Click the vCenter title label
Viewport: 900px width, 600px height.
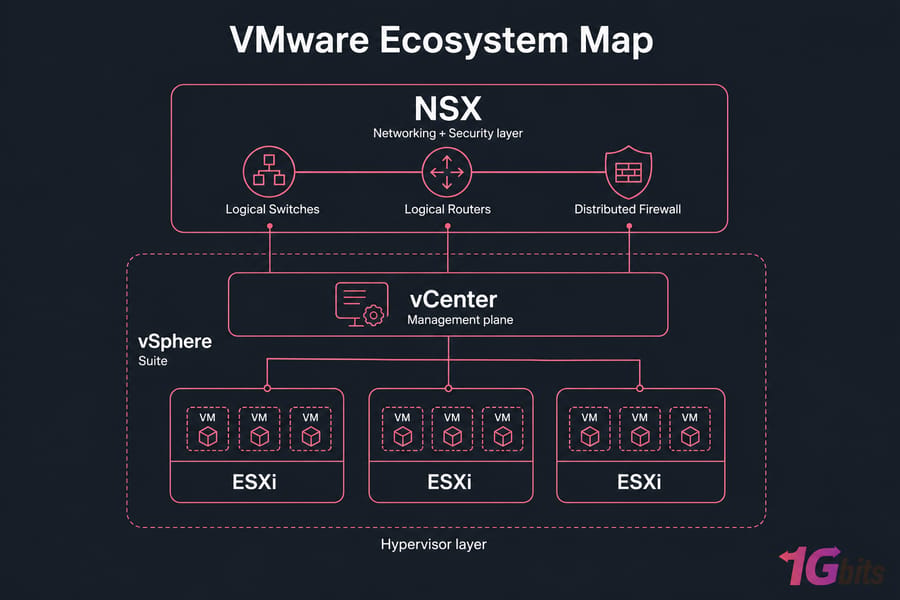pos(453,299)
